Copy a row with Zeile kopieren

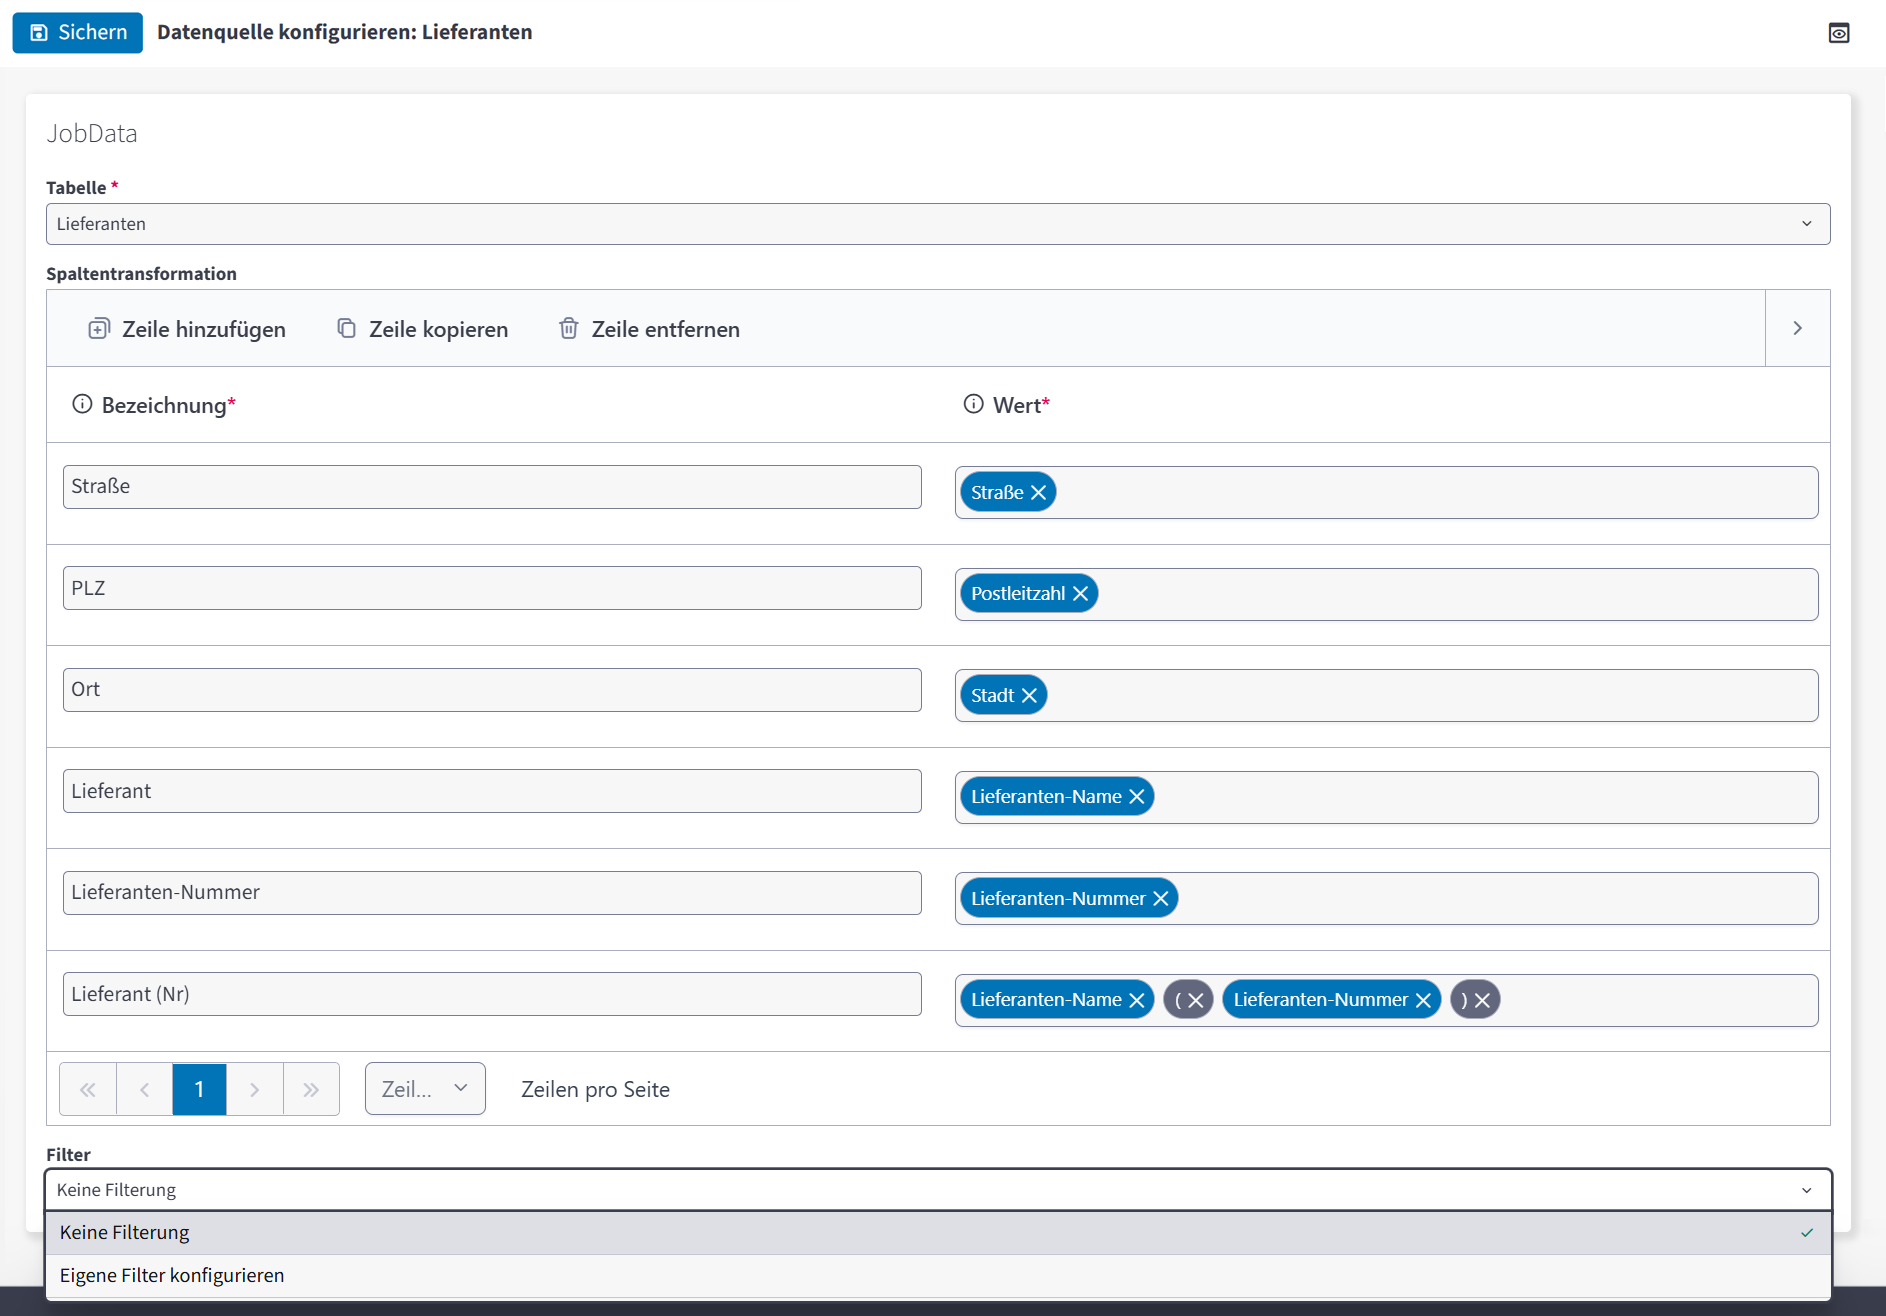[422, 329]
